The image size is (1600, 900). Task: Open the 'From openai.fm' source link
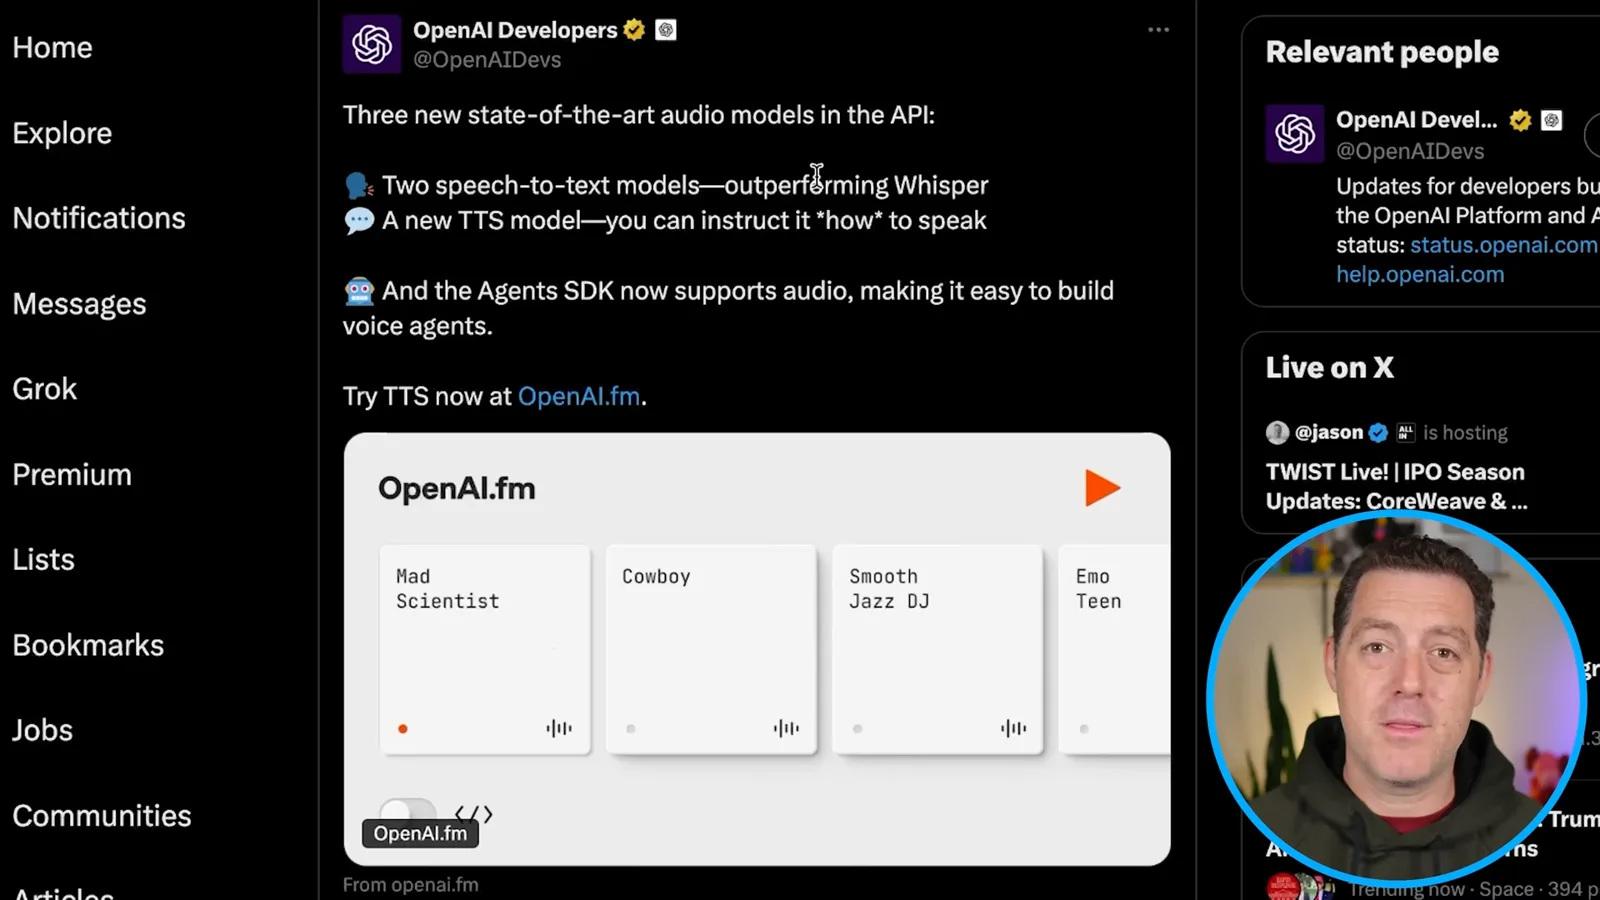[410, 885]
